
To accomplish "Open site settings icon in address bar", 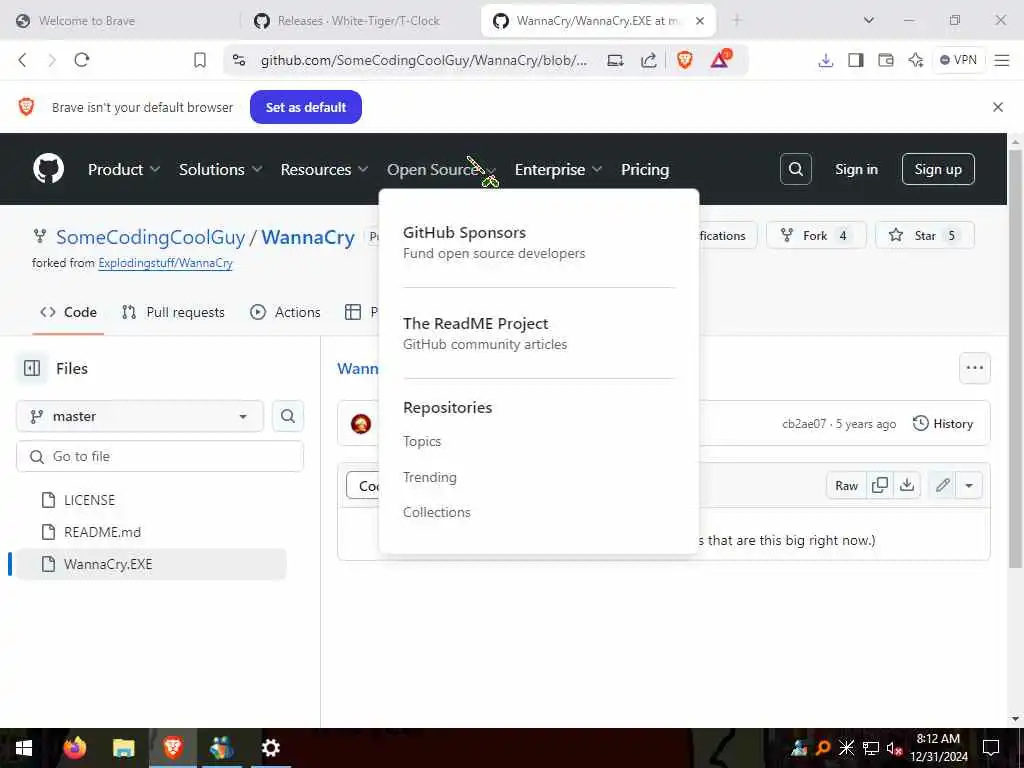I will tap(239, 60).
